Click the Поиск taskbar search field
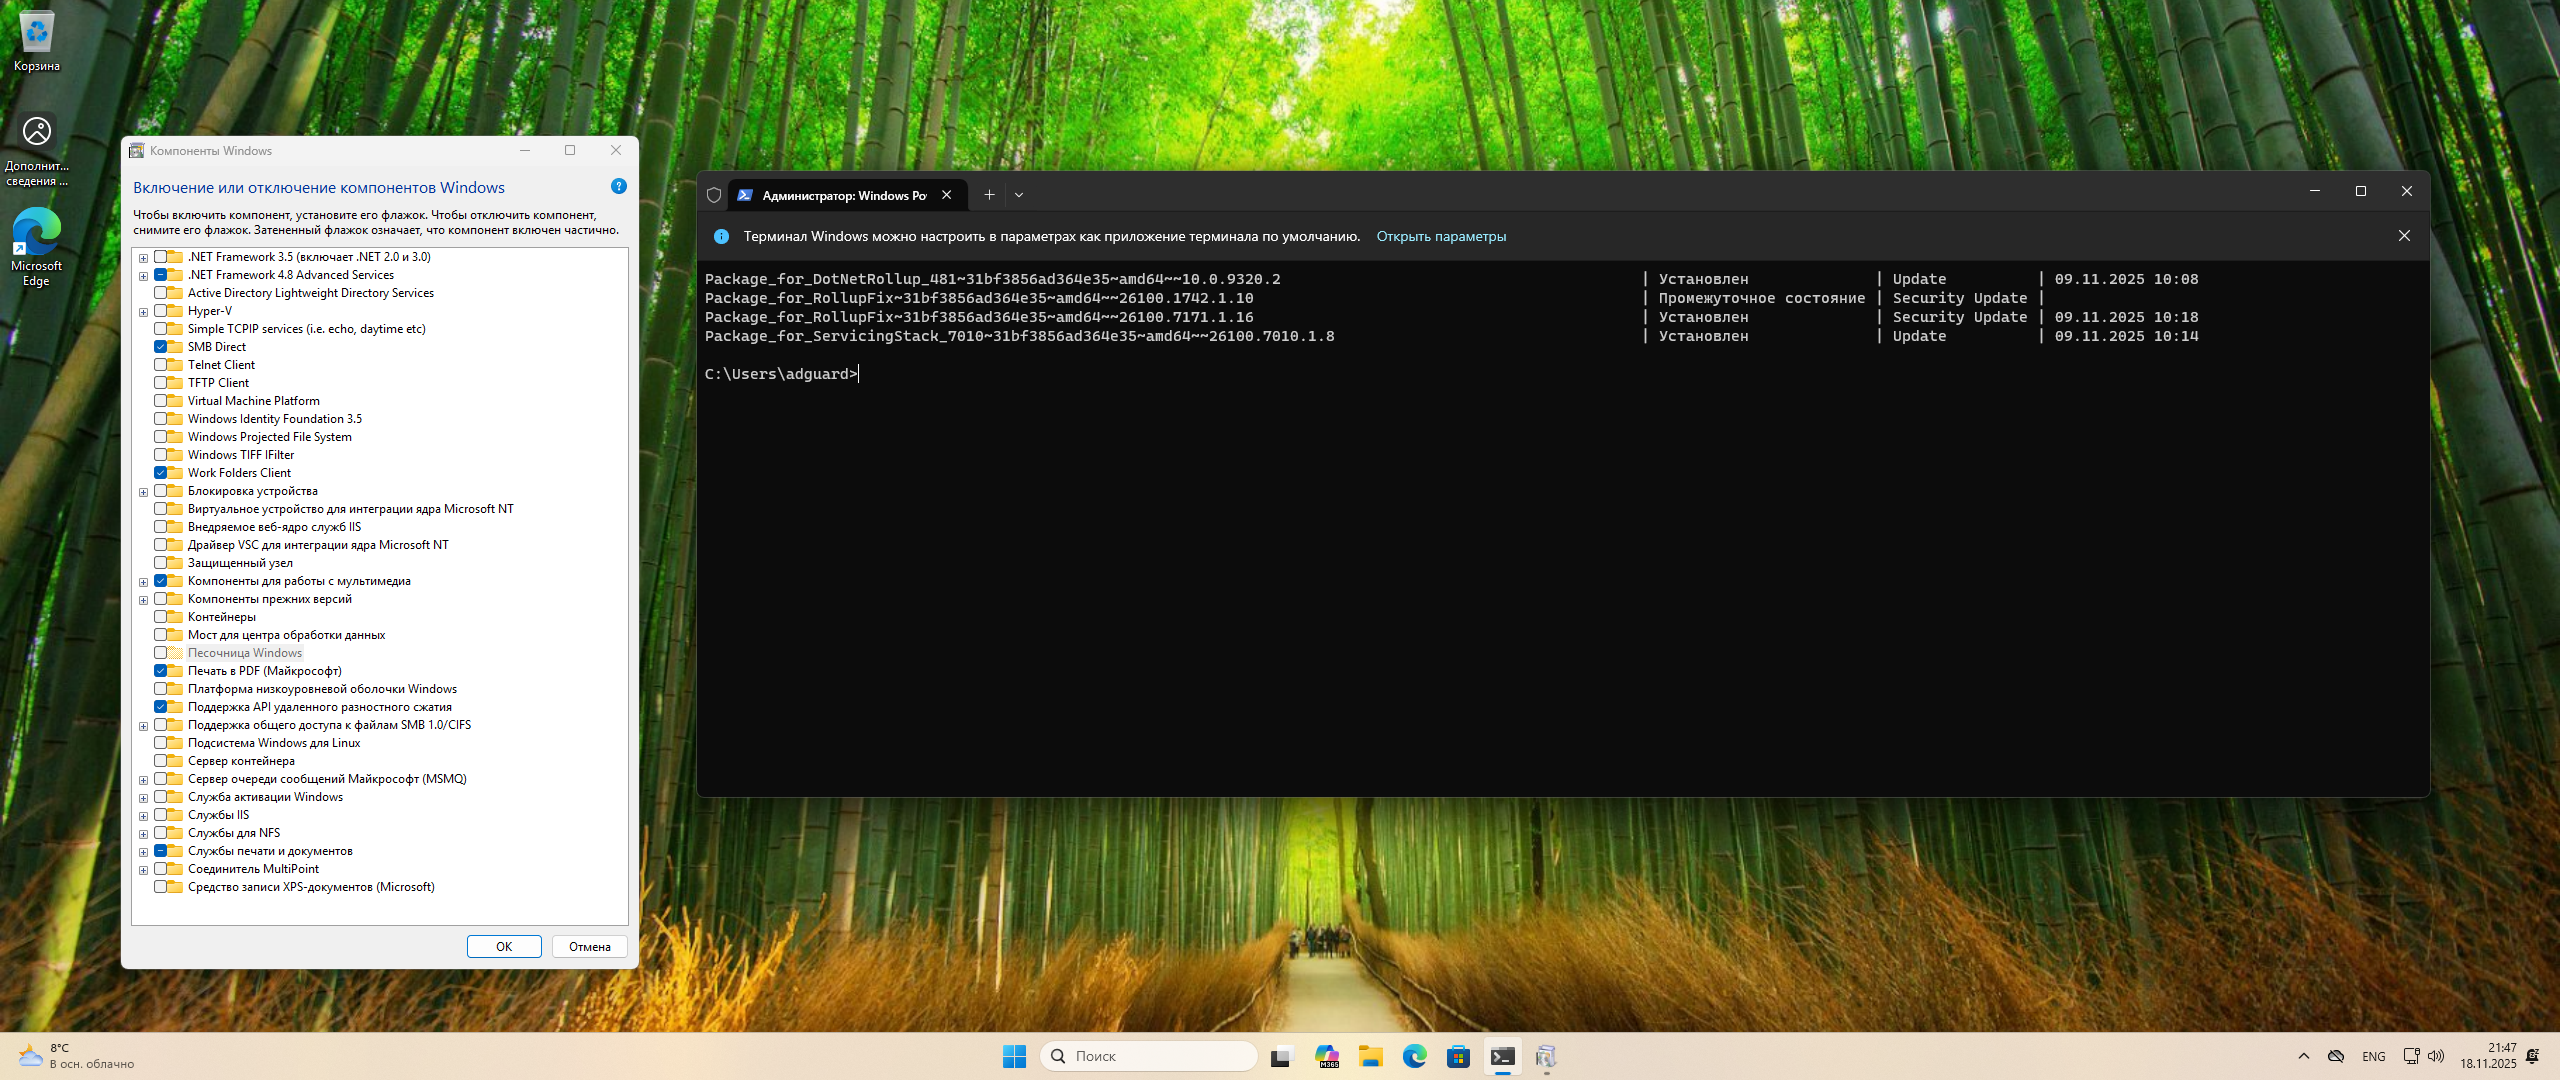The image size is (2560, 1080). [1150, 1056]
